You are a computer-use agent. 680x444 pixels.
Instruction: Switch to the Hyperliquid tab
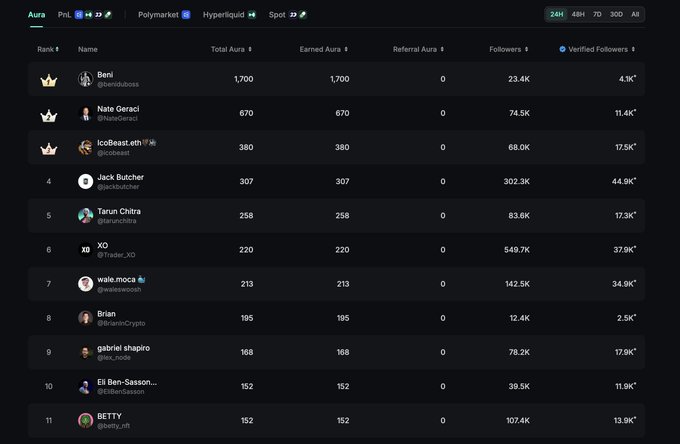point(229,15)
